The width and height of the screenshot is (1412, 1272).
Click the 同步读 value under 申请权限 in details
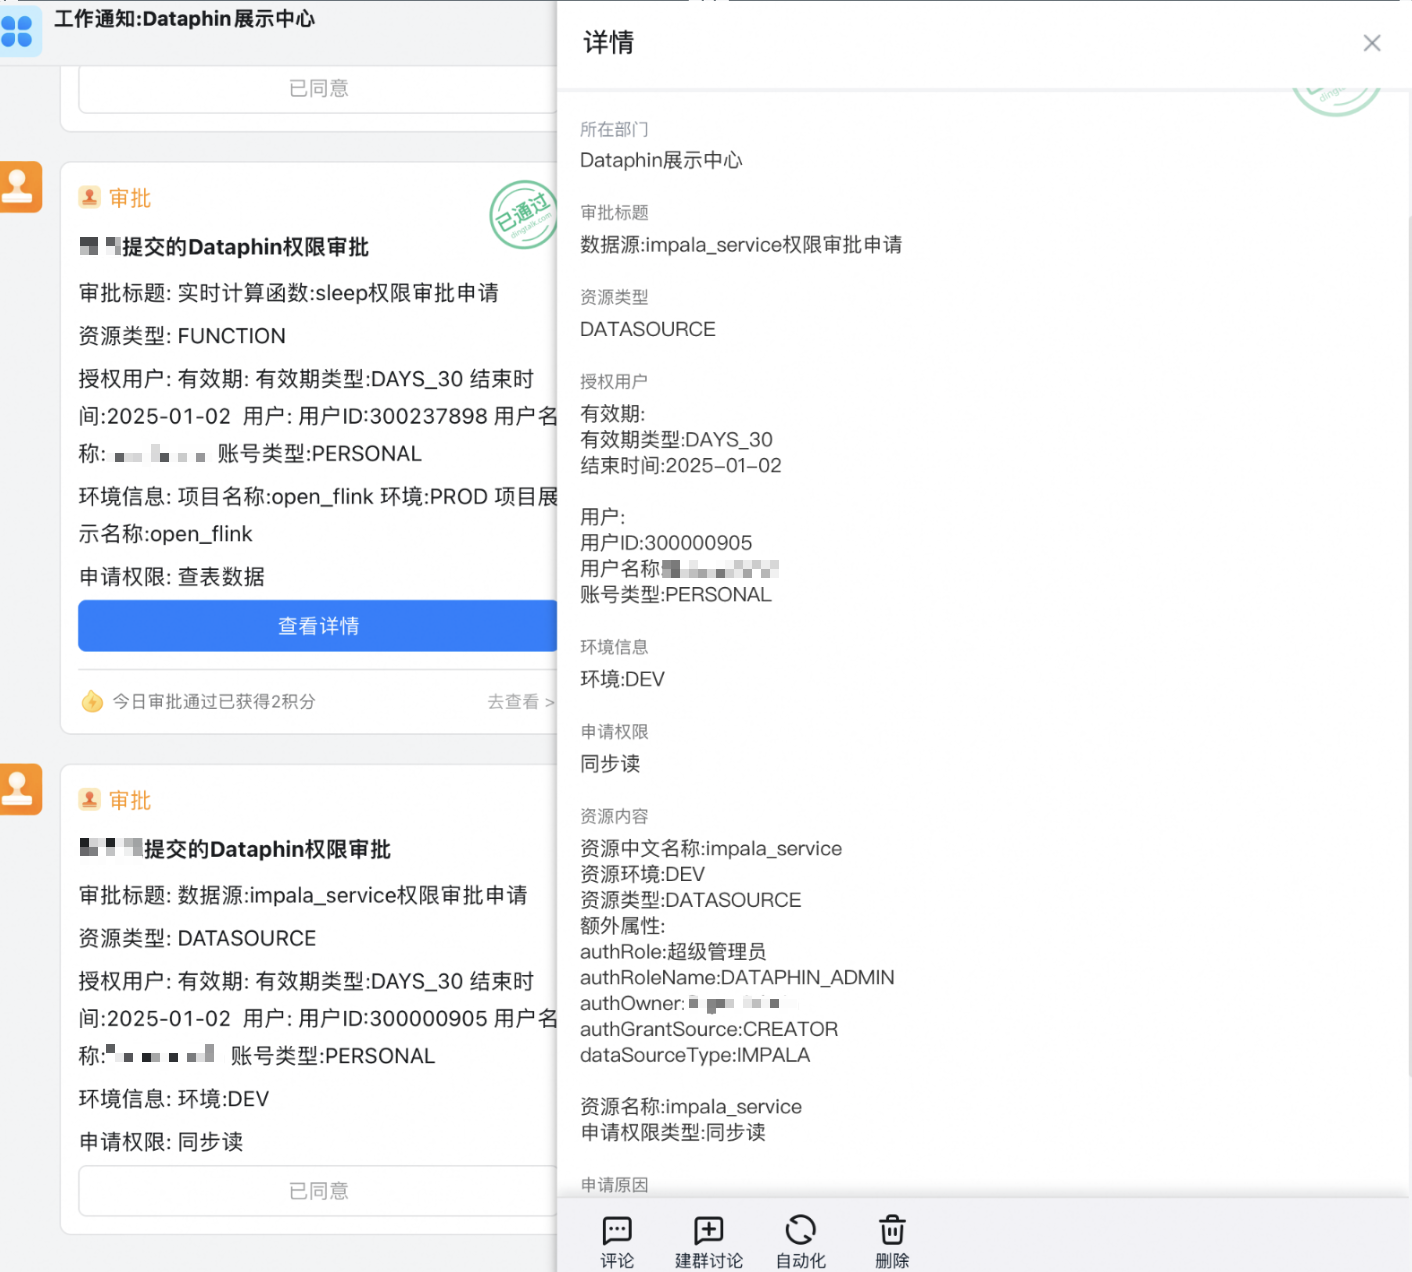(610, 764)
